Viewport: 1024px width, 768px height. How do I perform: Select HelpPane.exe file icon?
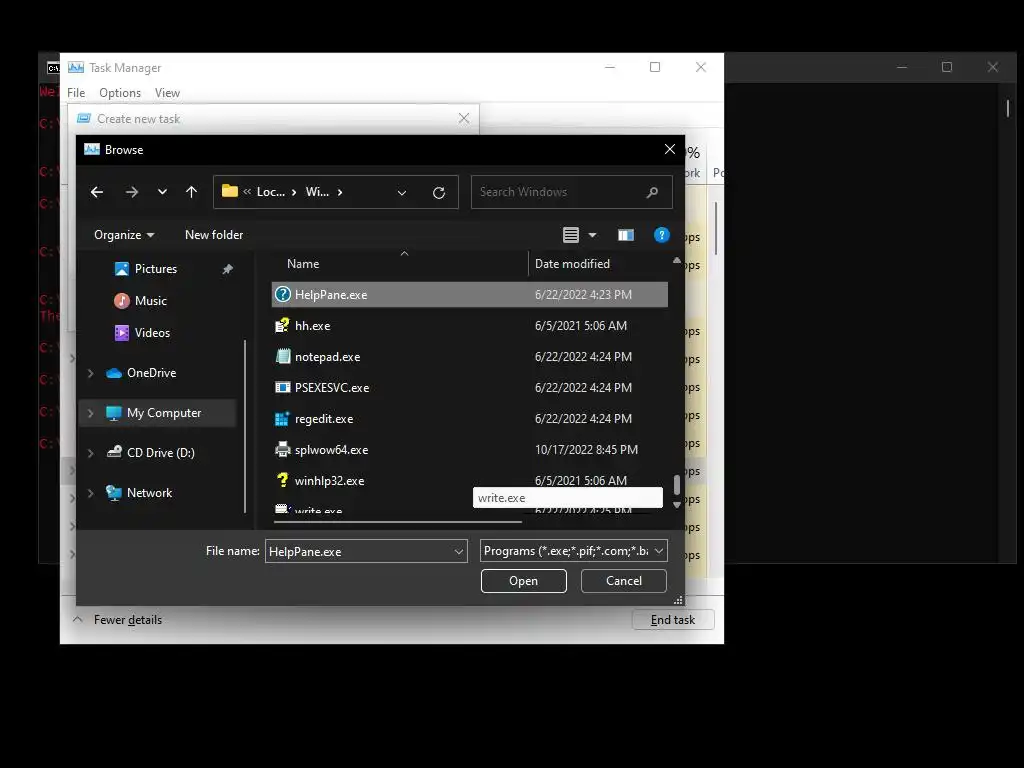coord(282,295)
